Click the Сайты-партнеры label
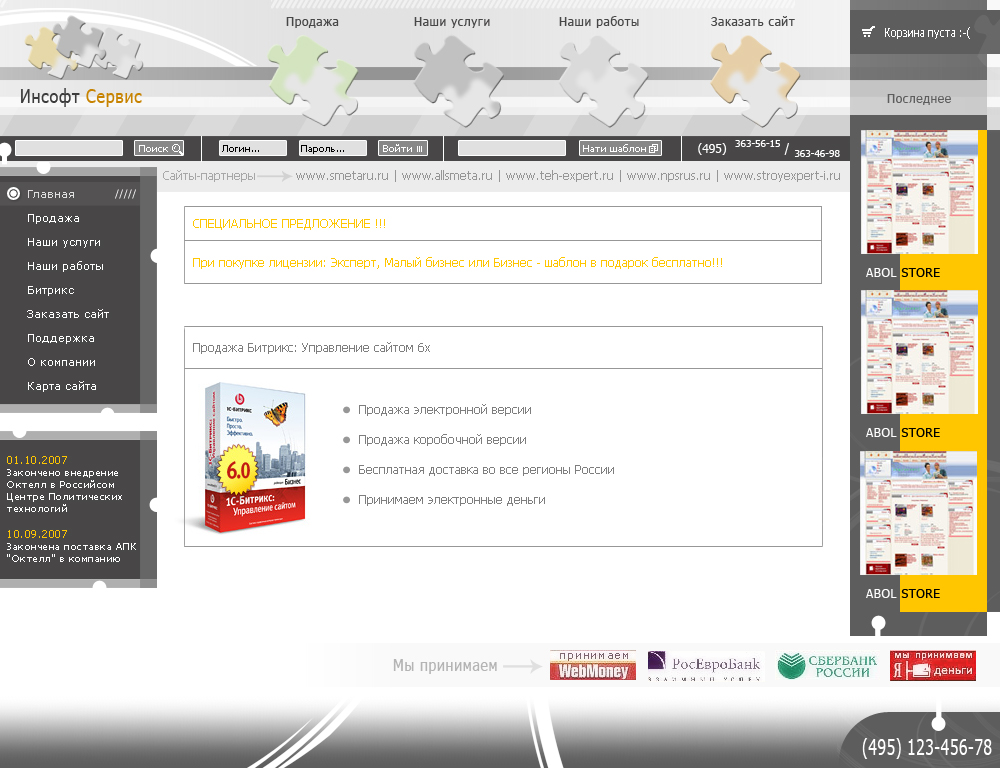The height and width of the screenshot is (768, 1000). [209, 175]
